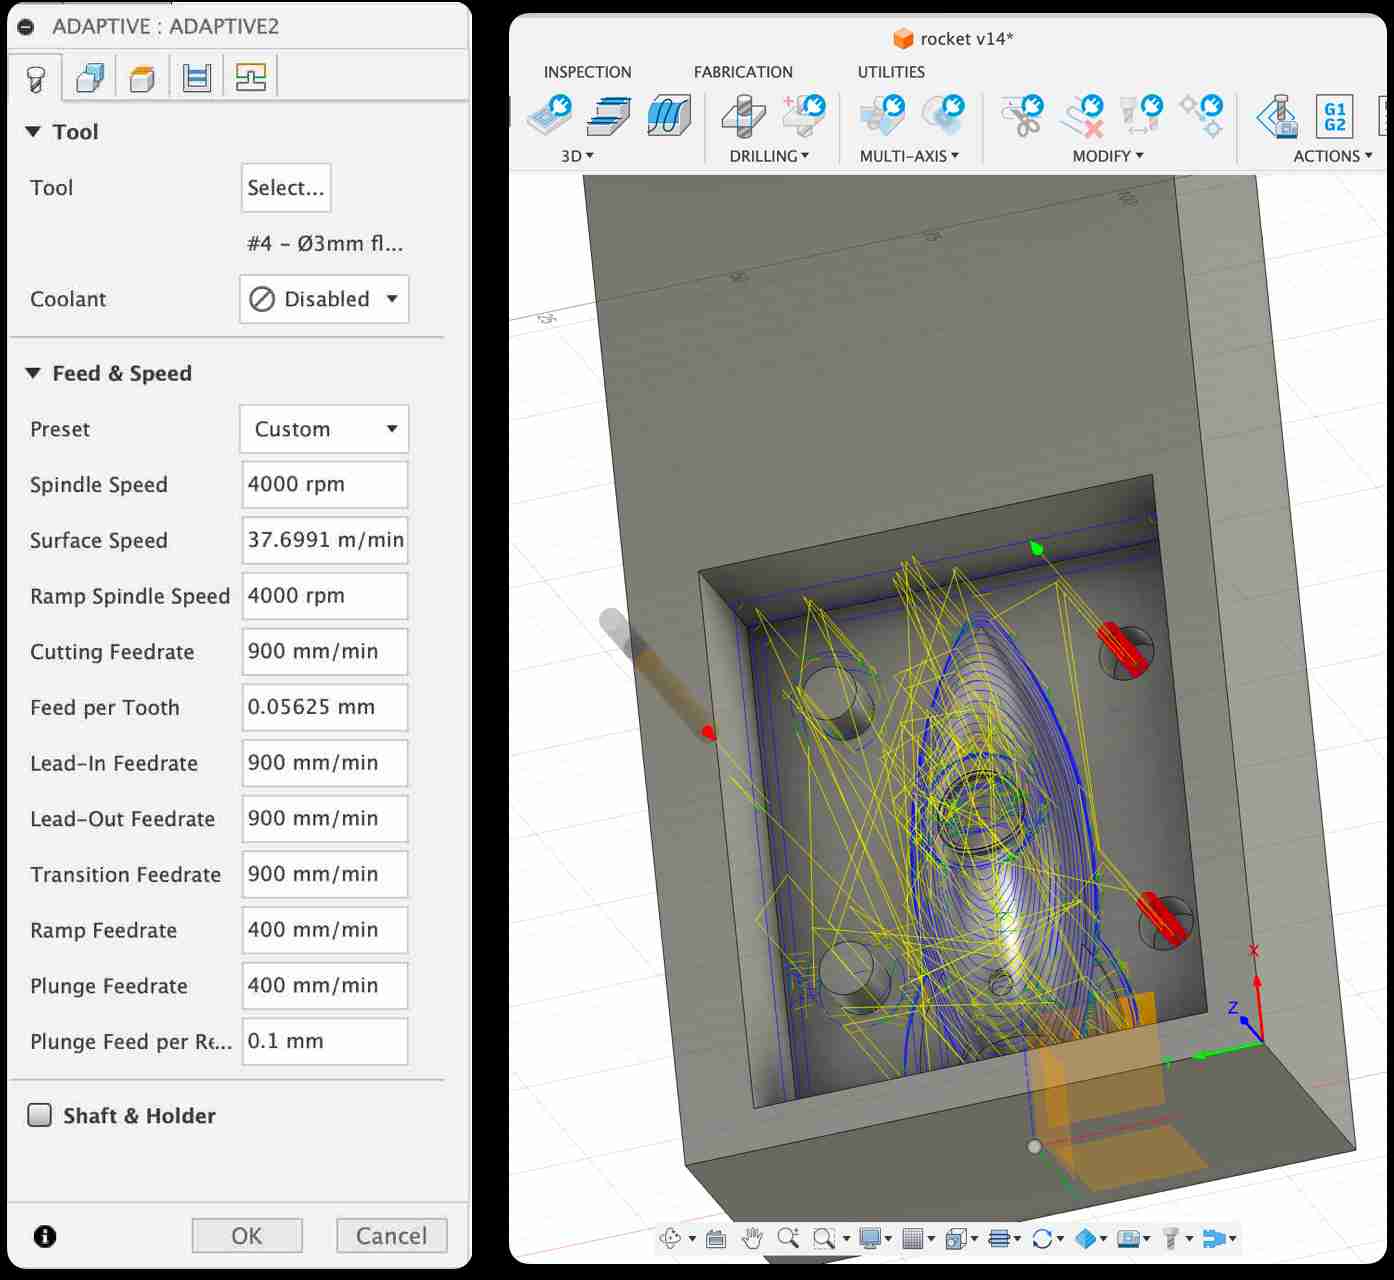Switch to the INSPECTION ribbon tab
Screen dimensions: 1394x1280
pyautogui.click(x=587, y=72)
